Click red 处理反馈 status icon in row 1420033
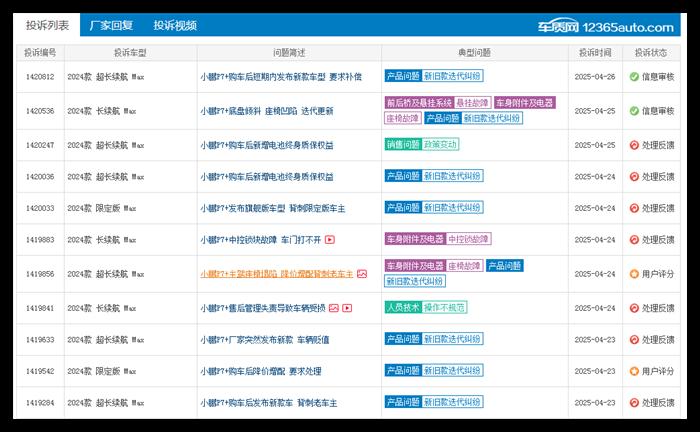The width and height of the screenshot is (700, 432). [634, 208]
